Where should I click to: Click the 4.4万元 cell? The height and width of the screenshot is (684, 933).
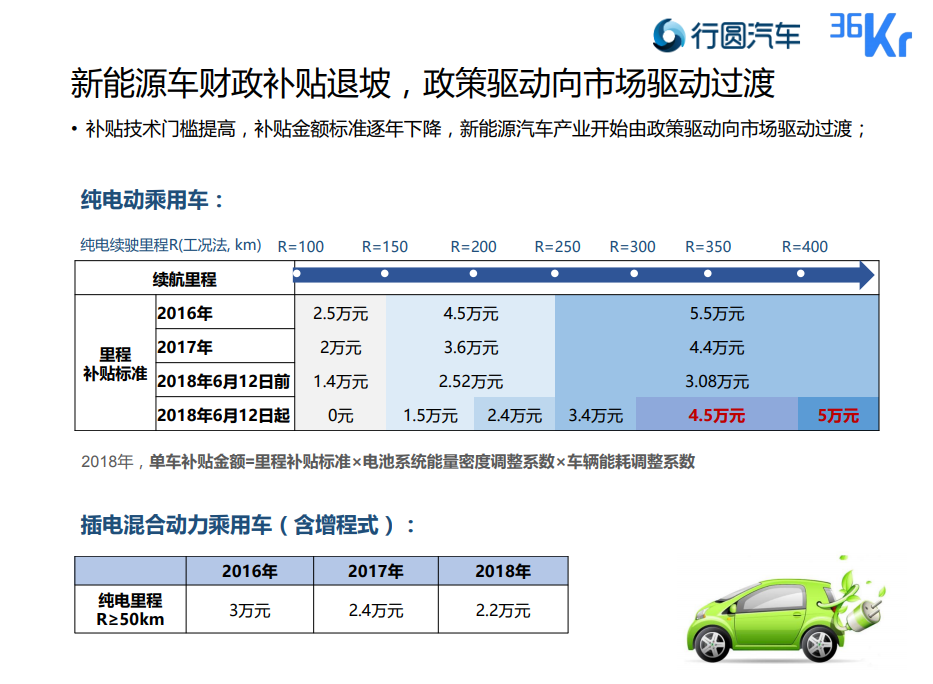pos(717,347)
